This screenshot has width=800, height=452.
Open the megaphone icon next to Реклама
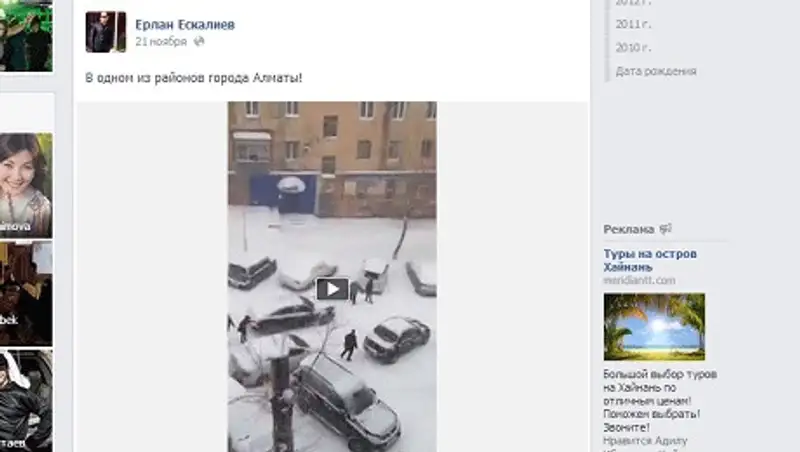[x=666, y=229]
